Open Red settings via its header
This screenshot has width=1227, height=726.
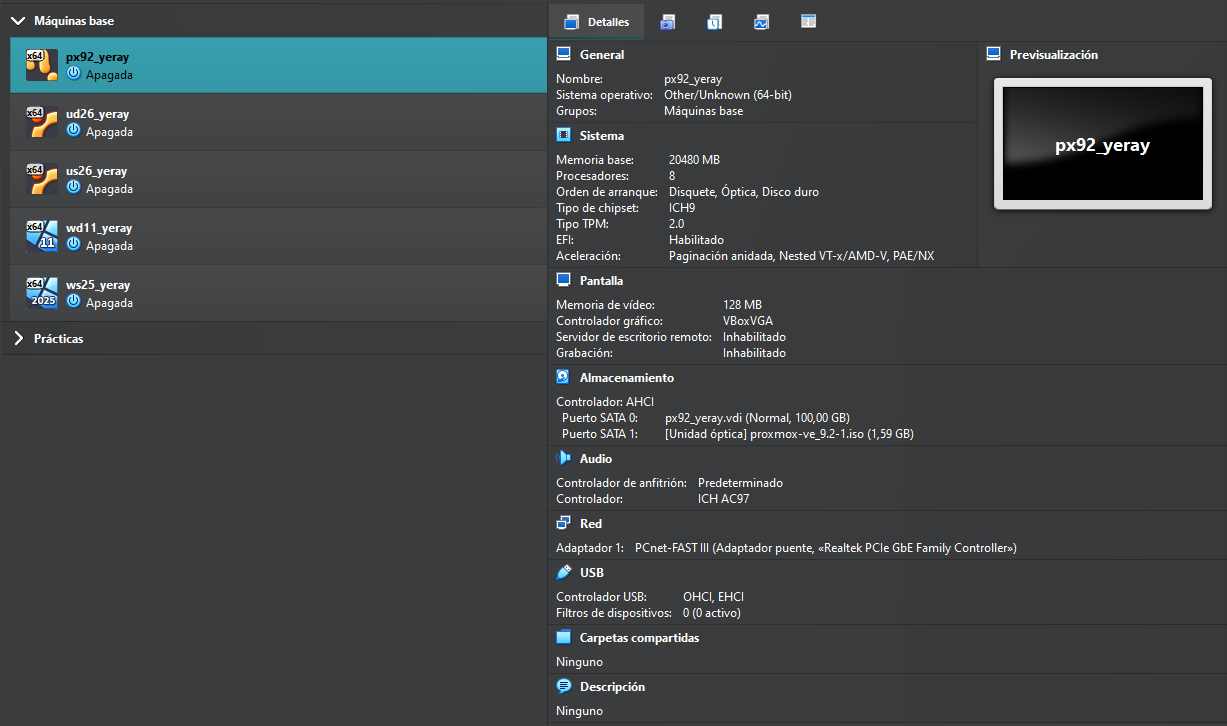(x=591, y=524)
